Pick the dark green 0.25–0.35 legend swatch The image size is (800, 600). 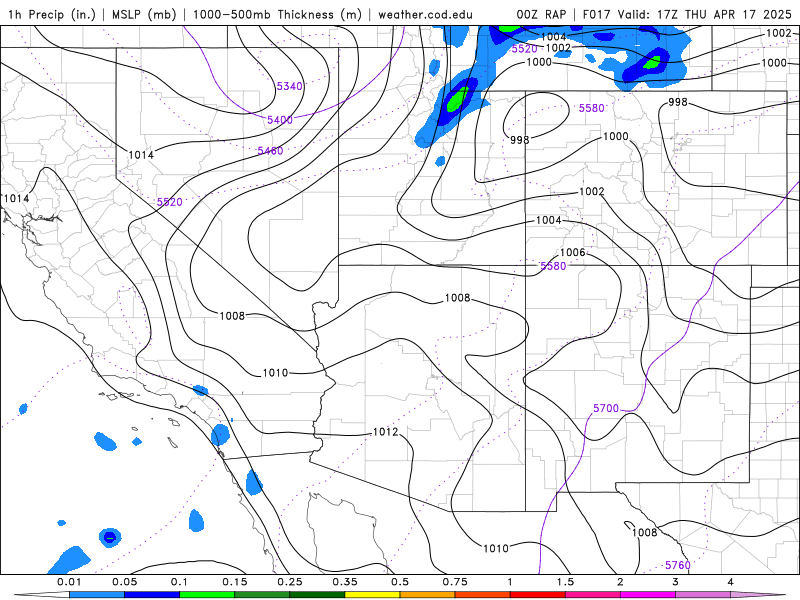coord(317,595)
